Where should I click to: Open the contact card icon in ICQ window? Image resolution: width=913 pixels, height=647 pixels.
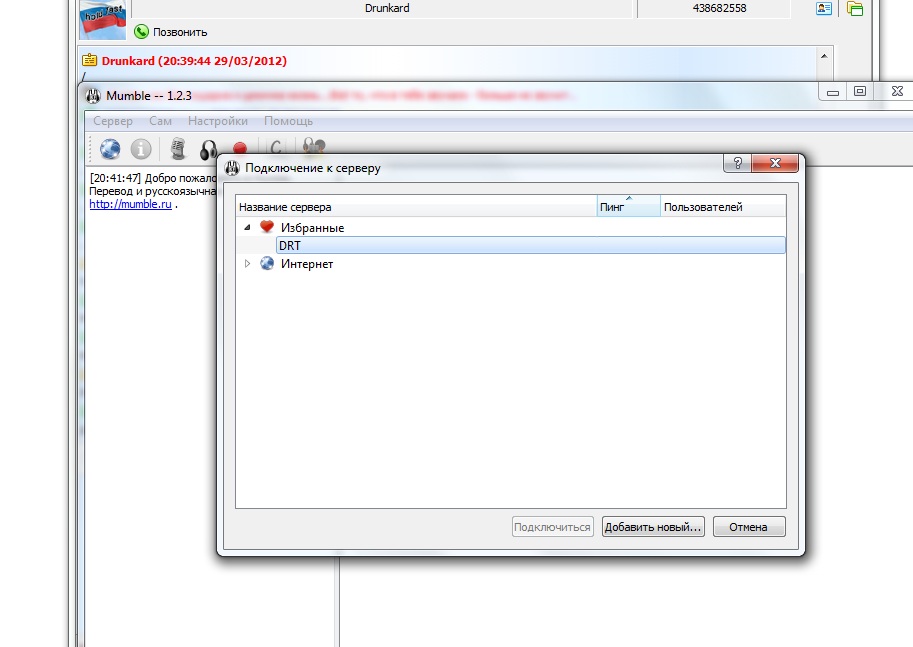(824, 8)
